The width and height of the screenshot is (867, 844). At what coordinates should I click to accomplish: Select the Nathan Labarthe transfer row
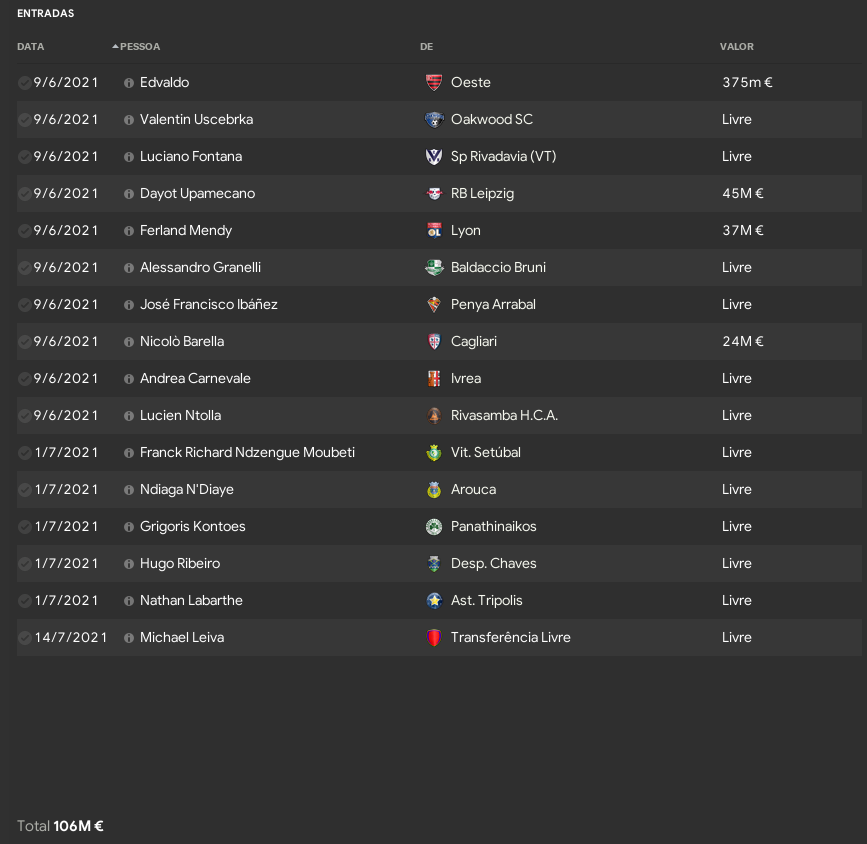coord(439,601)
